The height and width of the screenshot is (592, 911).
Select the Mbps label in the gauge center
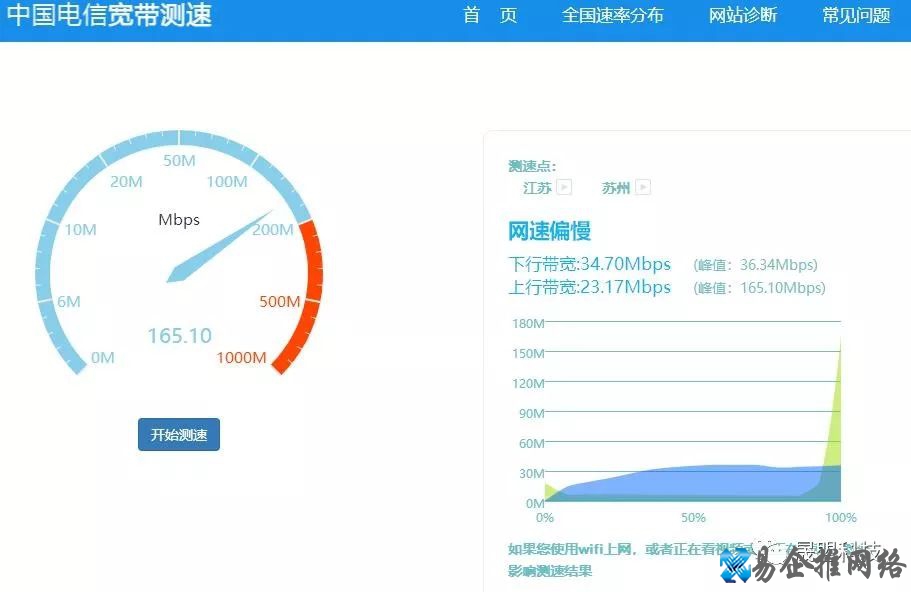(178, 219)
